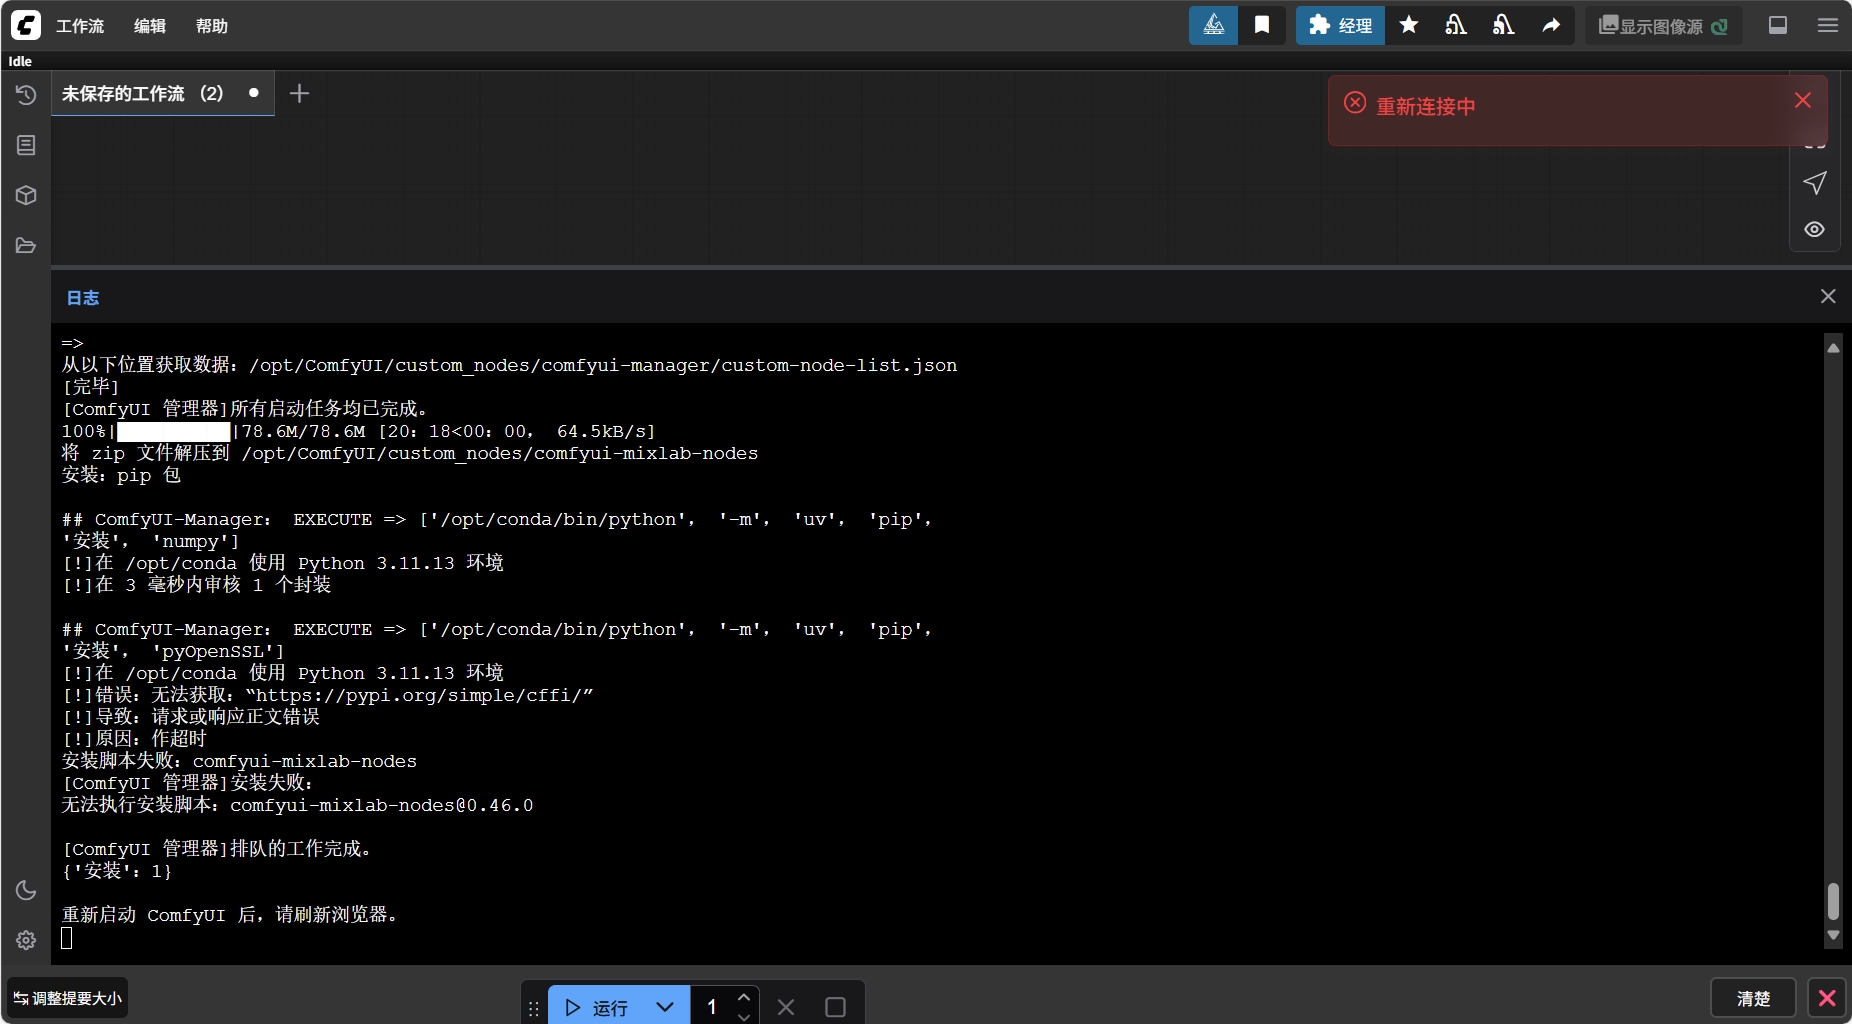This screenshot has width=1852, height=1024.
Task: Click the star favorites icon in toolbar
Action: 1408,25
